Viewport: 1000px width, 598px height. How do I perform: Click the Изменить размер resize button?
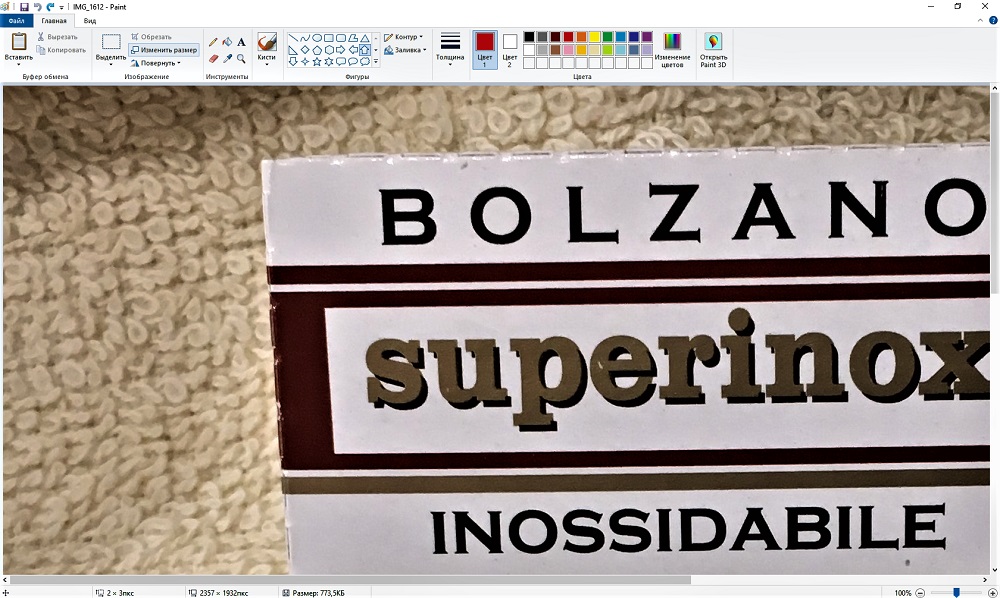(x=164, y=50)
